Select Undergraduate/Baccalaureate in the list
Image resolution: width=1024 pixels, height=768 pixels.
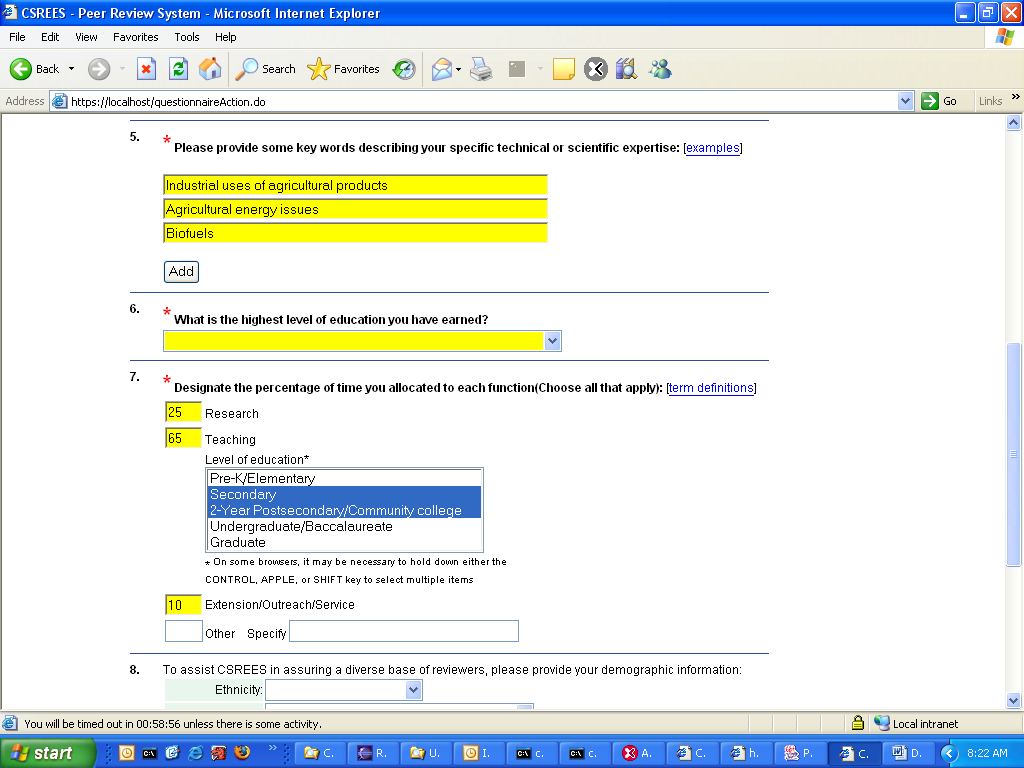344,526
